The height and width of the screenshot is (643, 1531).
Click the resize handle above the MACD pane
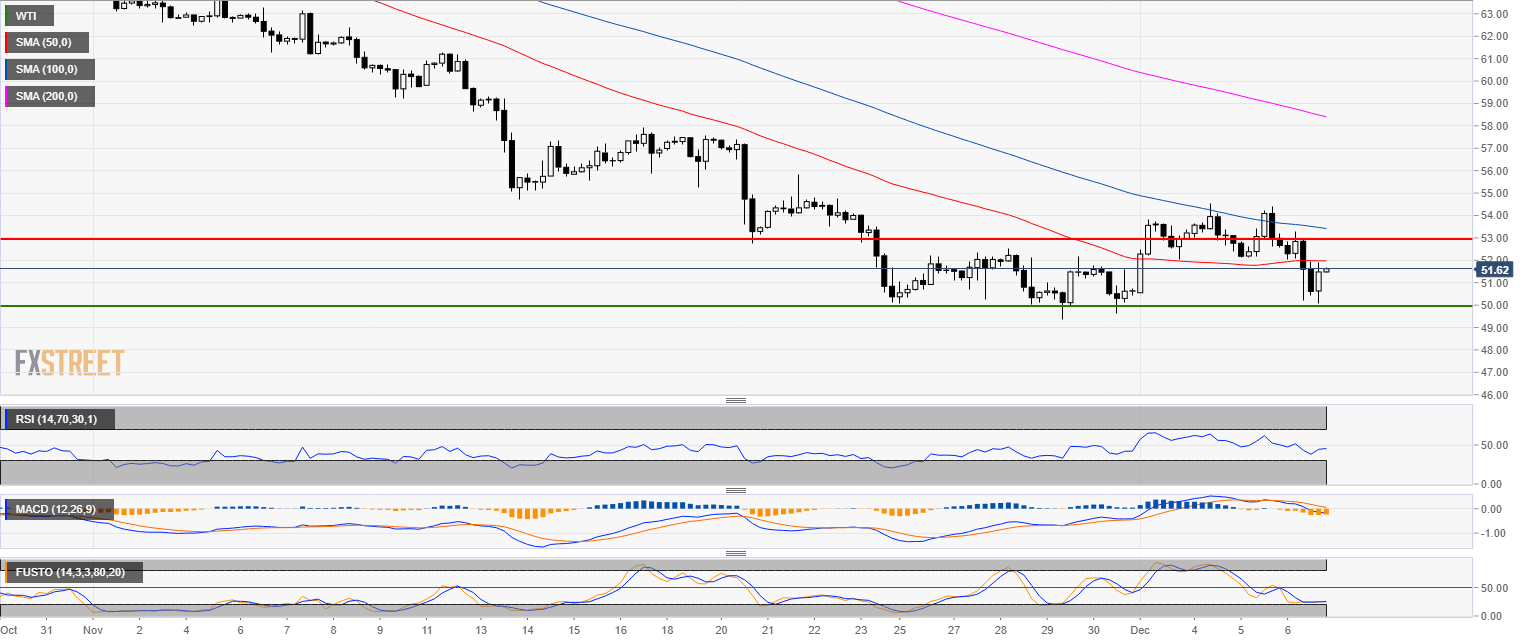[736, 490]
